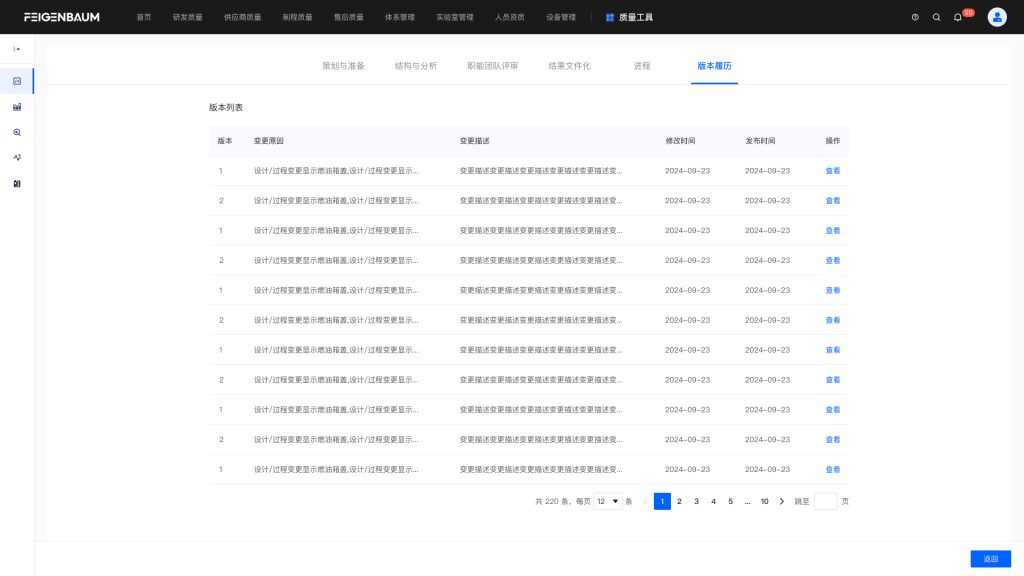Open 实验室管理 menu

pos(455,17)
